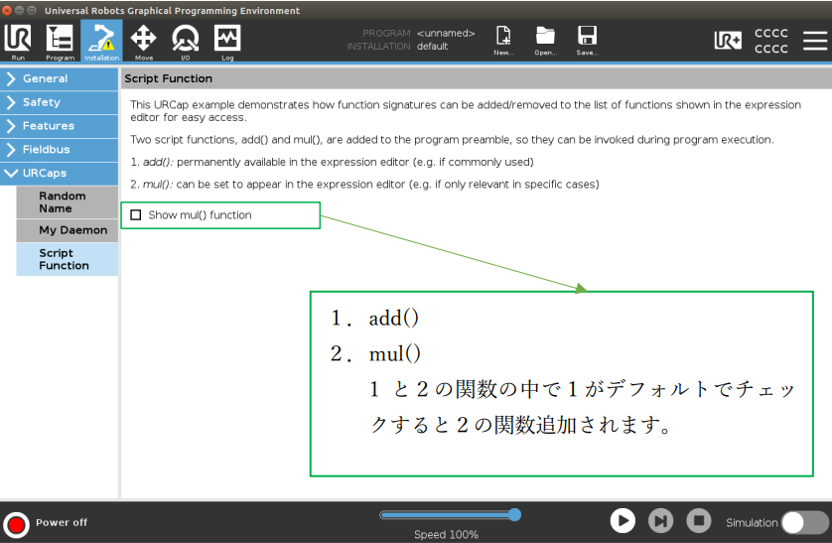Click the Script Function heading
Screen dimensions: 832x543
(x=168, y=79)
